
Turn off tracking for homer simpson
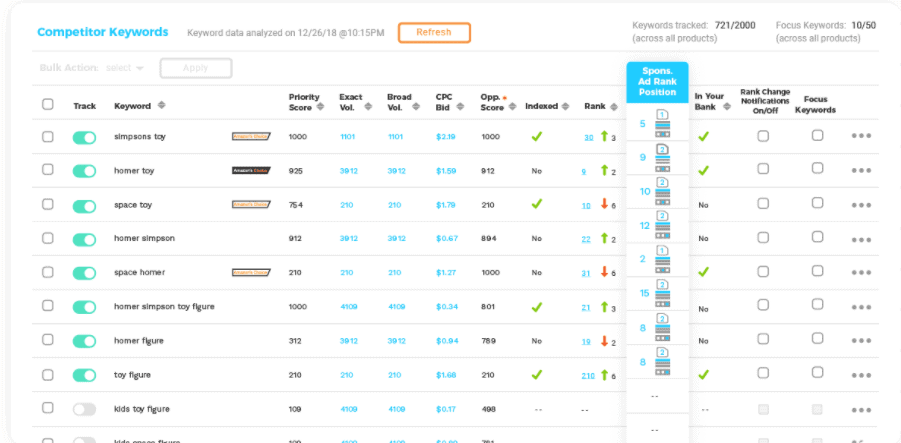[x=84, y=240]
